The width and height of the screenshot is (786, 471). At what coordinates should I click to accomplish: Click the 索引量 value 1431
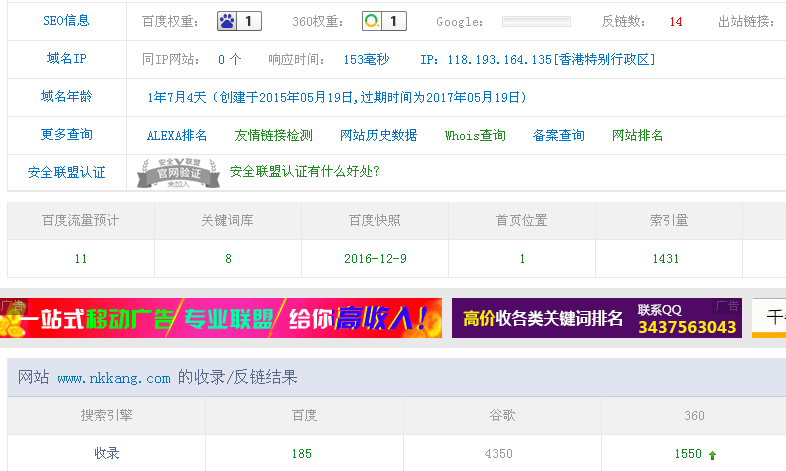[x=665, y=259]
